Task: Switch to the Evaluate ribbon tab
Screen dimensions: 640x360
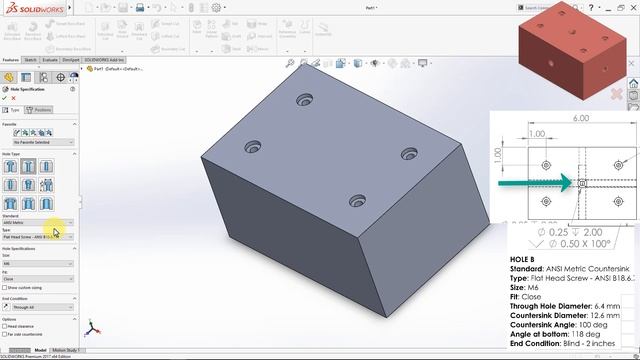Action: [x=50, y=60]
